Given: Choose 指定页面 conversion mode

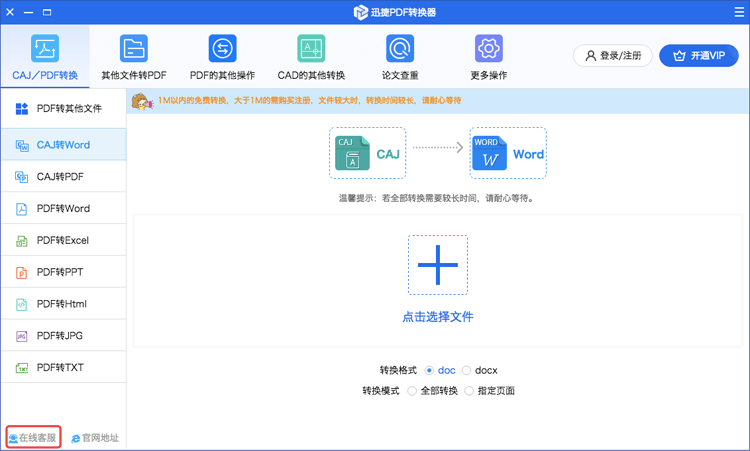Looking at the screenshot, I should [469, 391].
